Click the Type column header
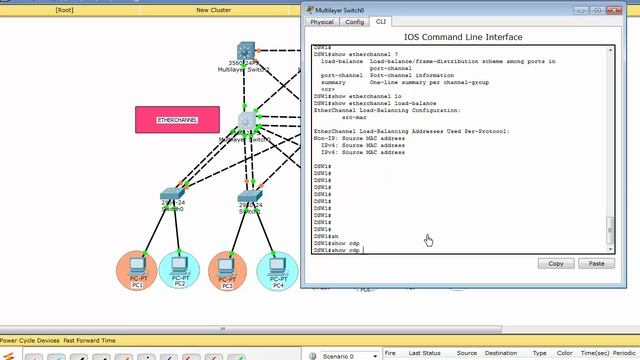The height and width of the screenshot is (360, 640). [x=539, y=353]
